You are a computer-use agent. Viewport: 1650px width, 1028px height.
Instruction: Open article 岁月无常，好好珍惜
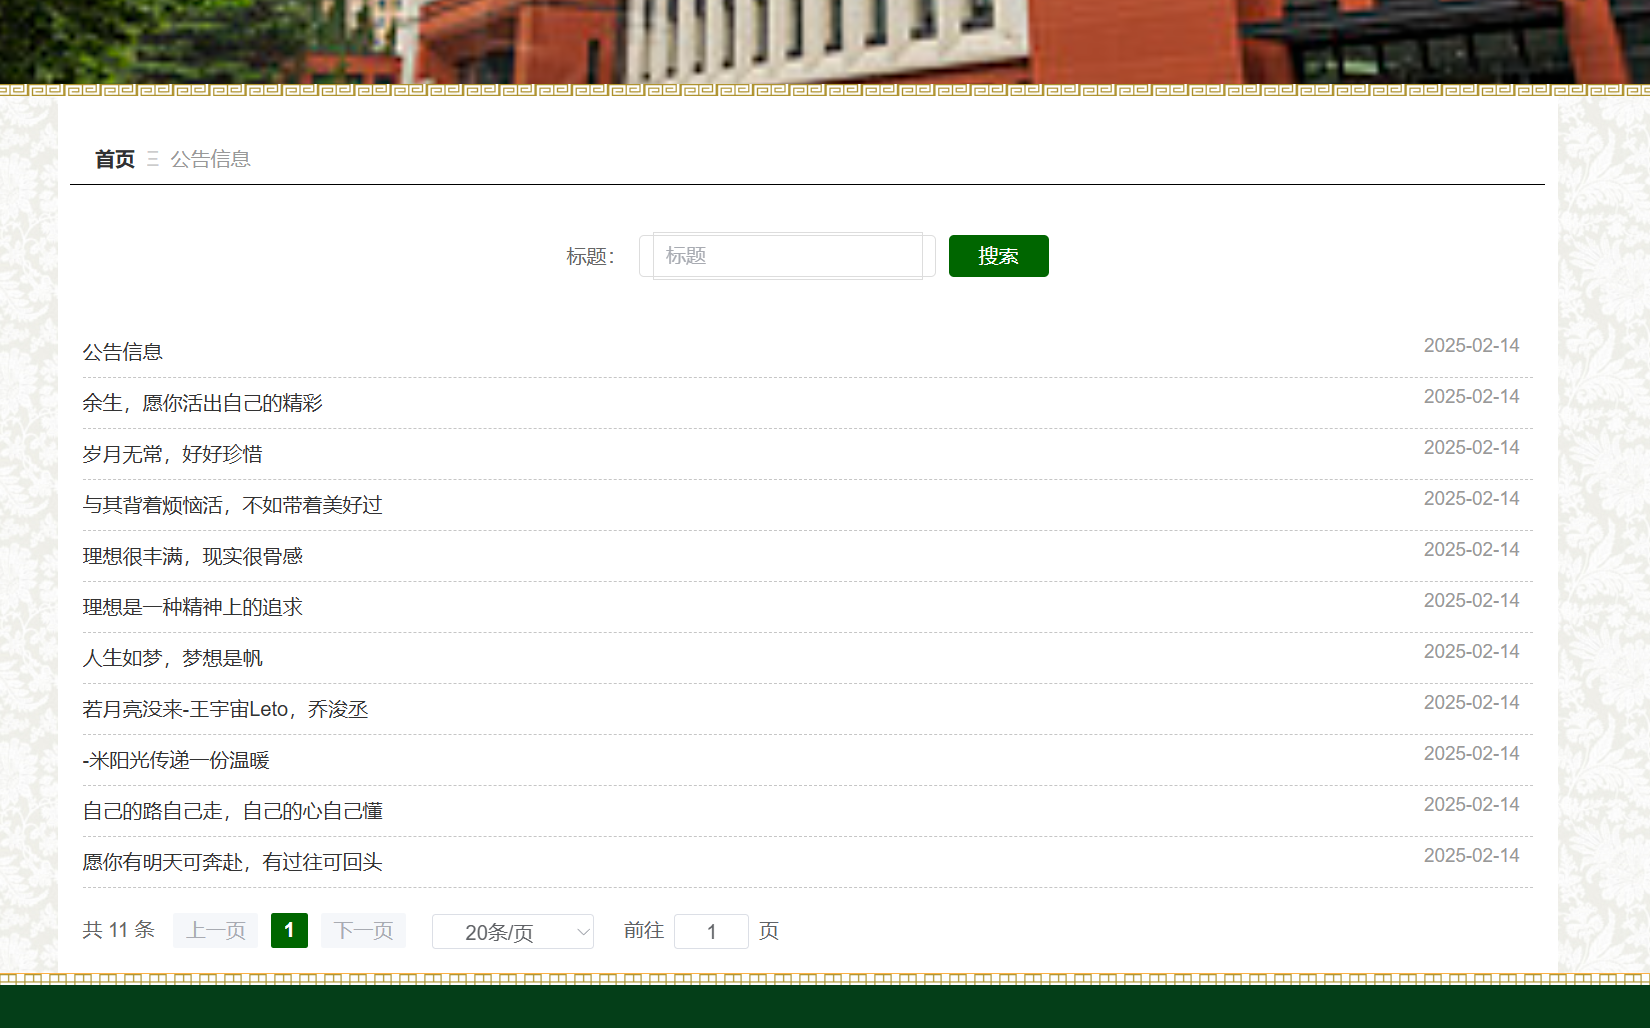(172, 454)
